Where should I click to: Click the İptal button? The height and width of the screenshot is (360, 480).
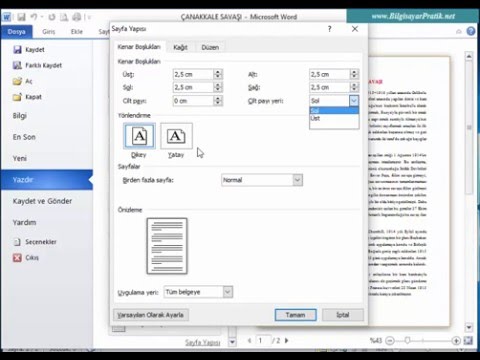tap(343, 315)
